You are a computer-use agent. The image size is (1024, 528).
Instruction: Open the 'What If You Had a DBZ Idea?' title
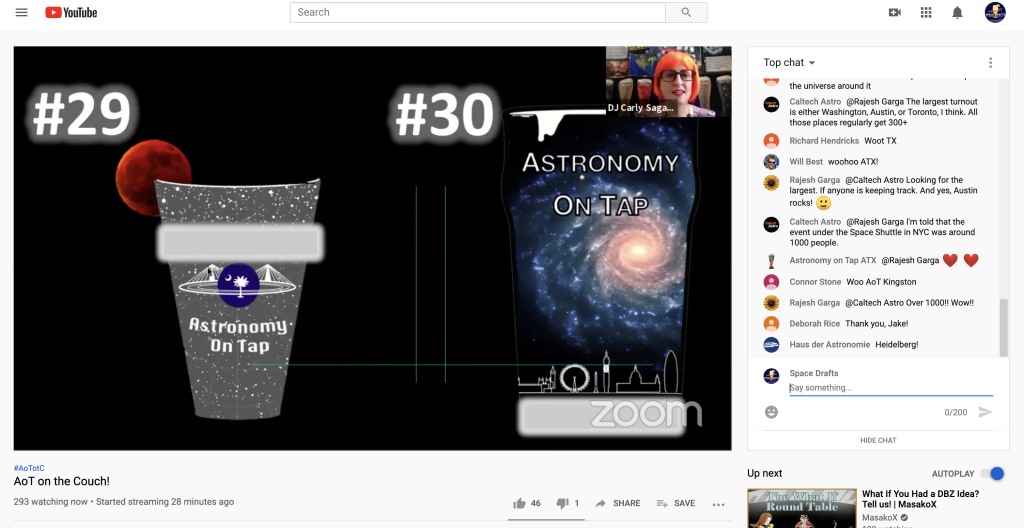[920, 499]
